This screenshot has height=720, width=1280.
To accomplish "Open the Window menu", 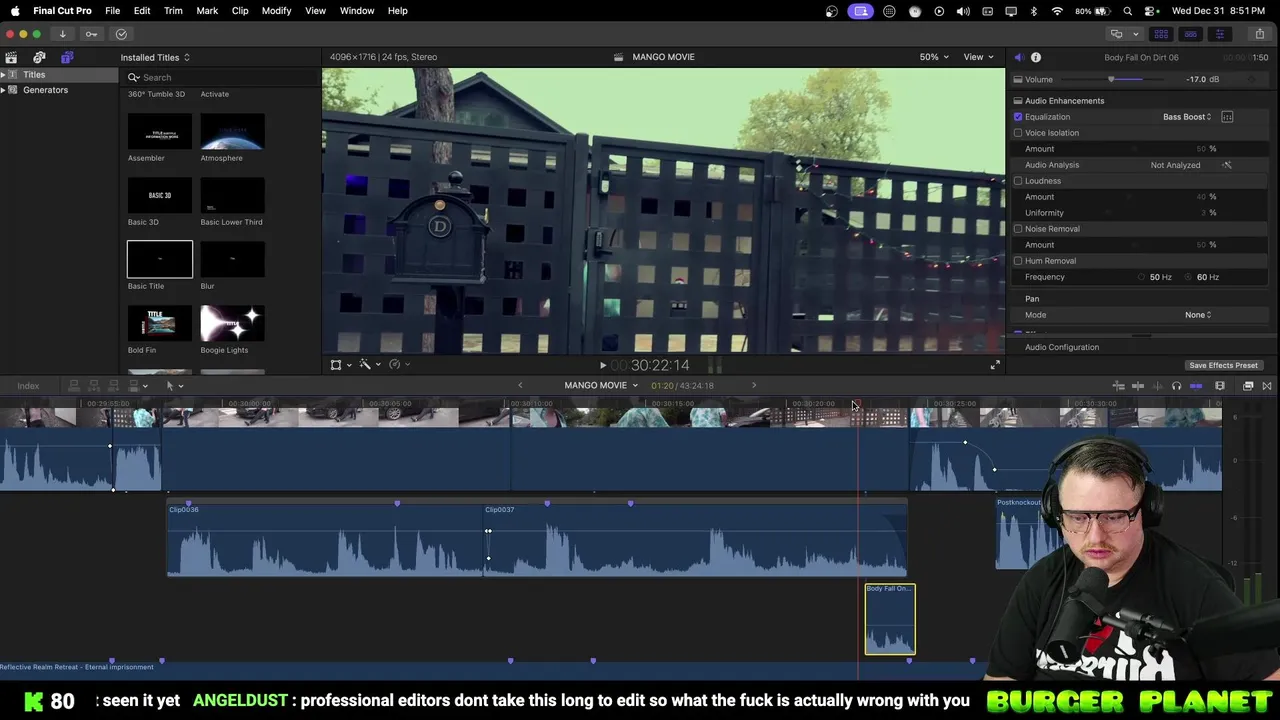I will (357, 11).
